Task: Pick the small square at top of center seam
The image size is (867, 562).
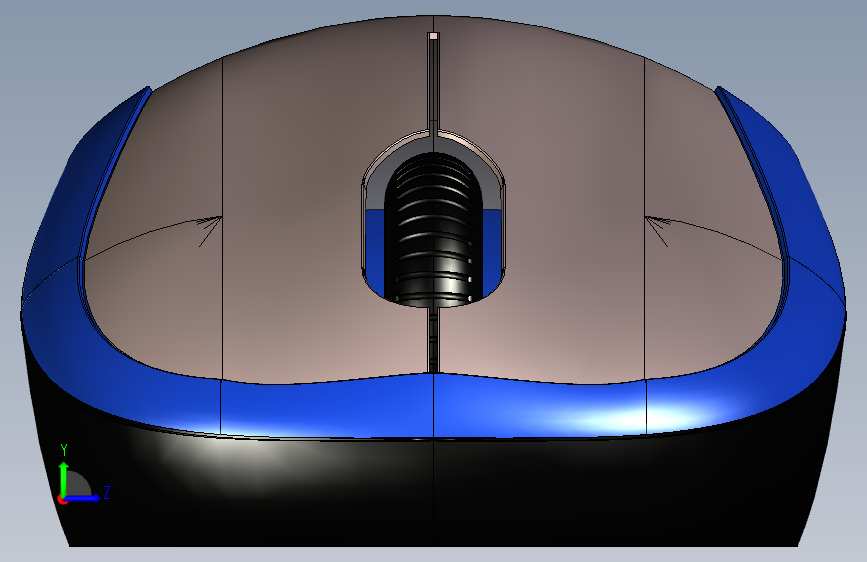Action: pyautogui.click(x=434, y=37)
